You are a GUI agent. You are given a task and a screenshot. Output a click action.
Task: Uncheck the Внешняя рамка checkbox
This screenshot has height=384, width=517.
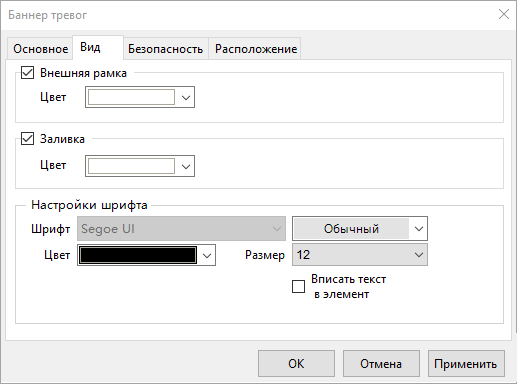(x=27, y=72)
